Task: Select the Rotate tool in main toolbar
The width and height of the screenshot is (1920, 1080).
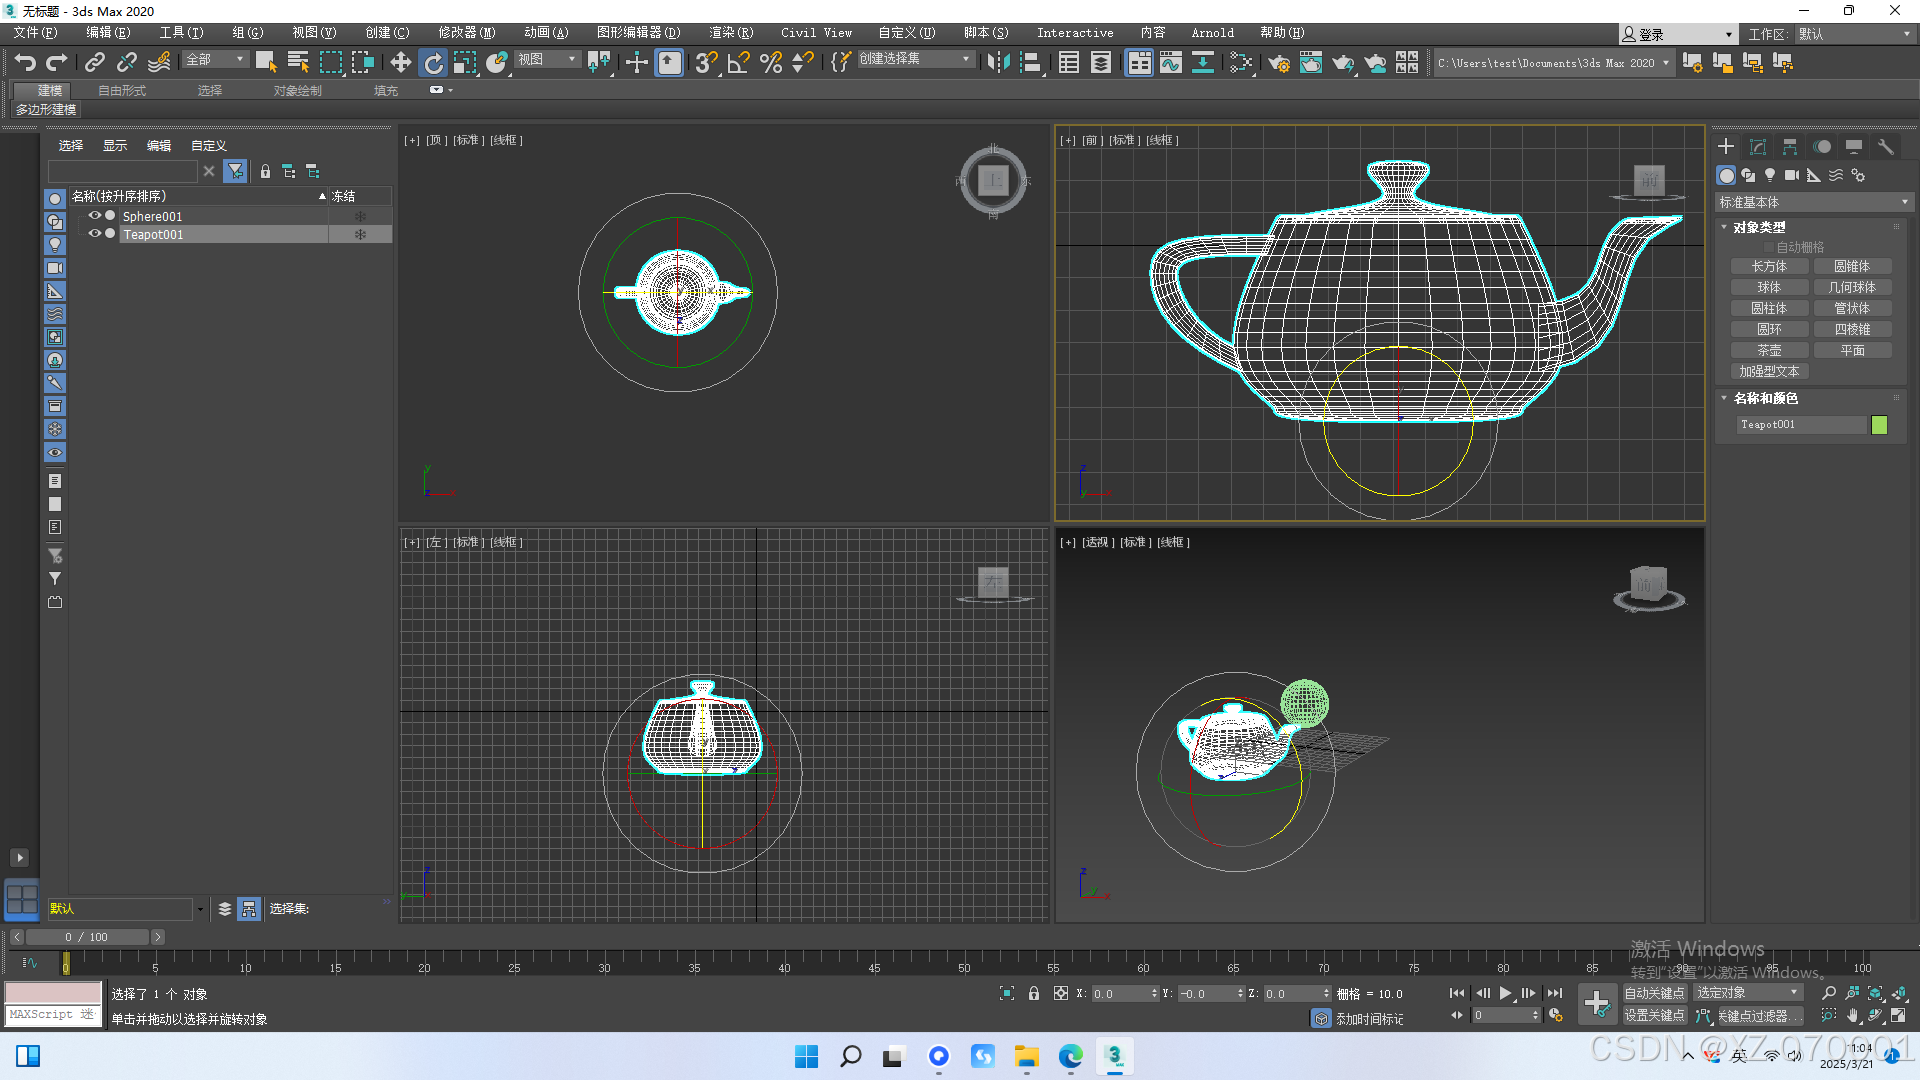Action: (x=432, y=63)
